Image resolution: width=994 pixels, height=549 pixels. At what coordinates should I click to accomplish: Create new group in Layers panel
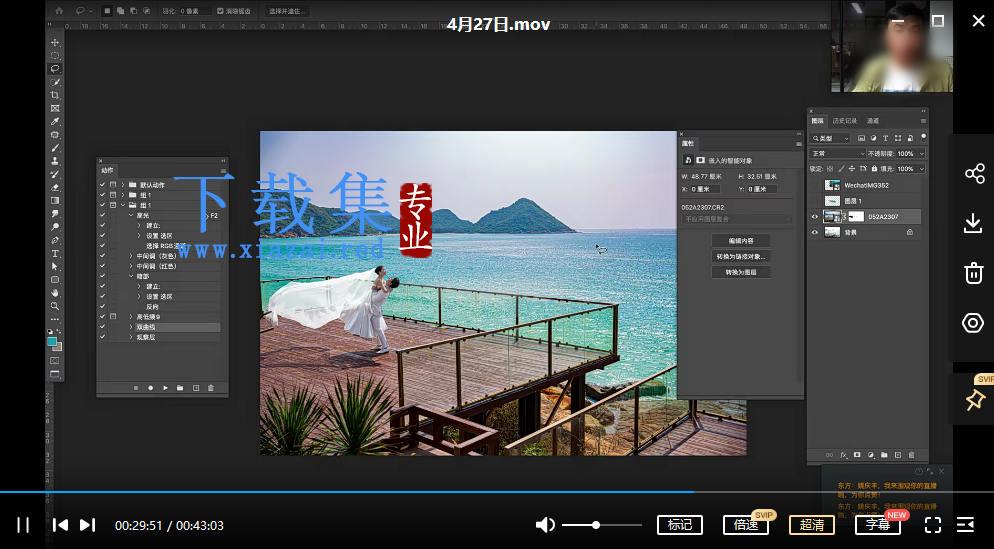tap(884, 455)
